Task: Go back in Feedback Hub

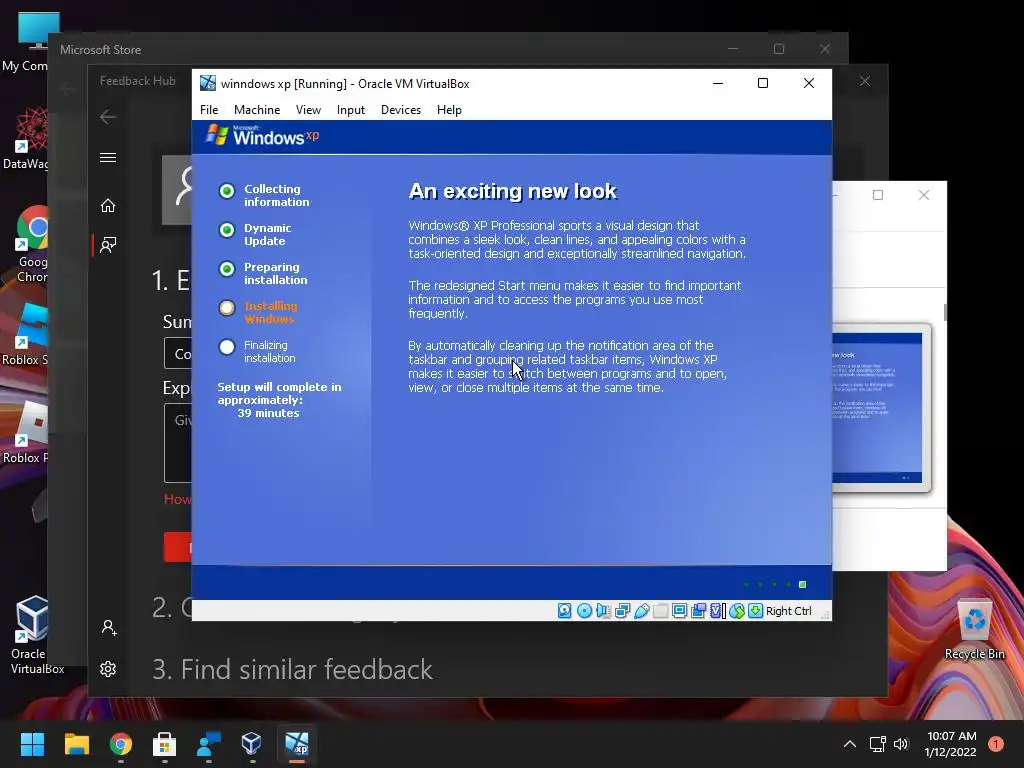Action: pyautogui.click(x=108, y=117)
